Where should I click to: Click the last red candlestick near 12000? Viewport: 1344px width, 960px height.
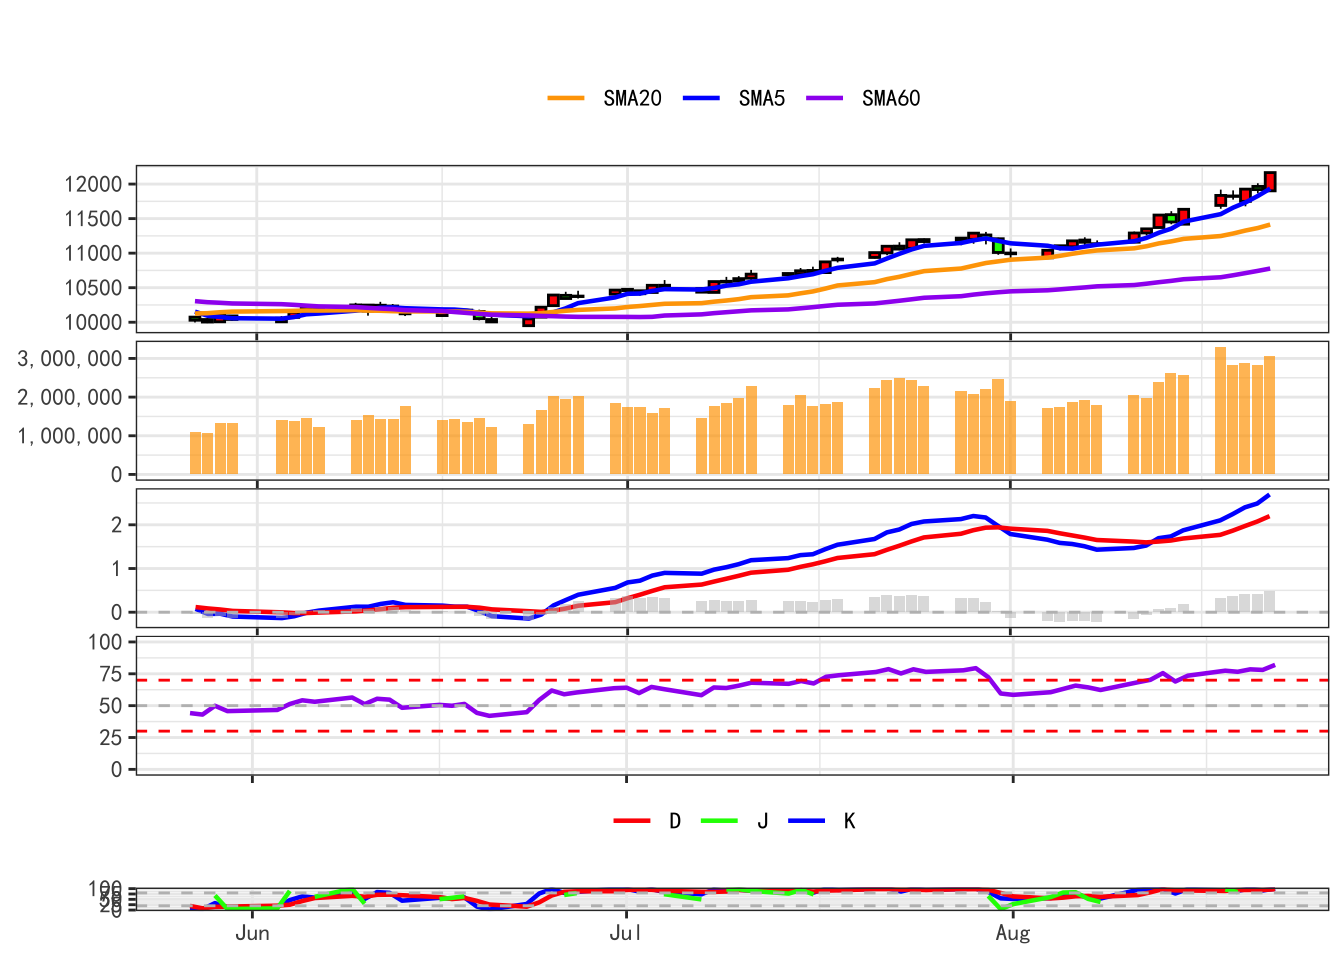coord(1270,181)
